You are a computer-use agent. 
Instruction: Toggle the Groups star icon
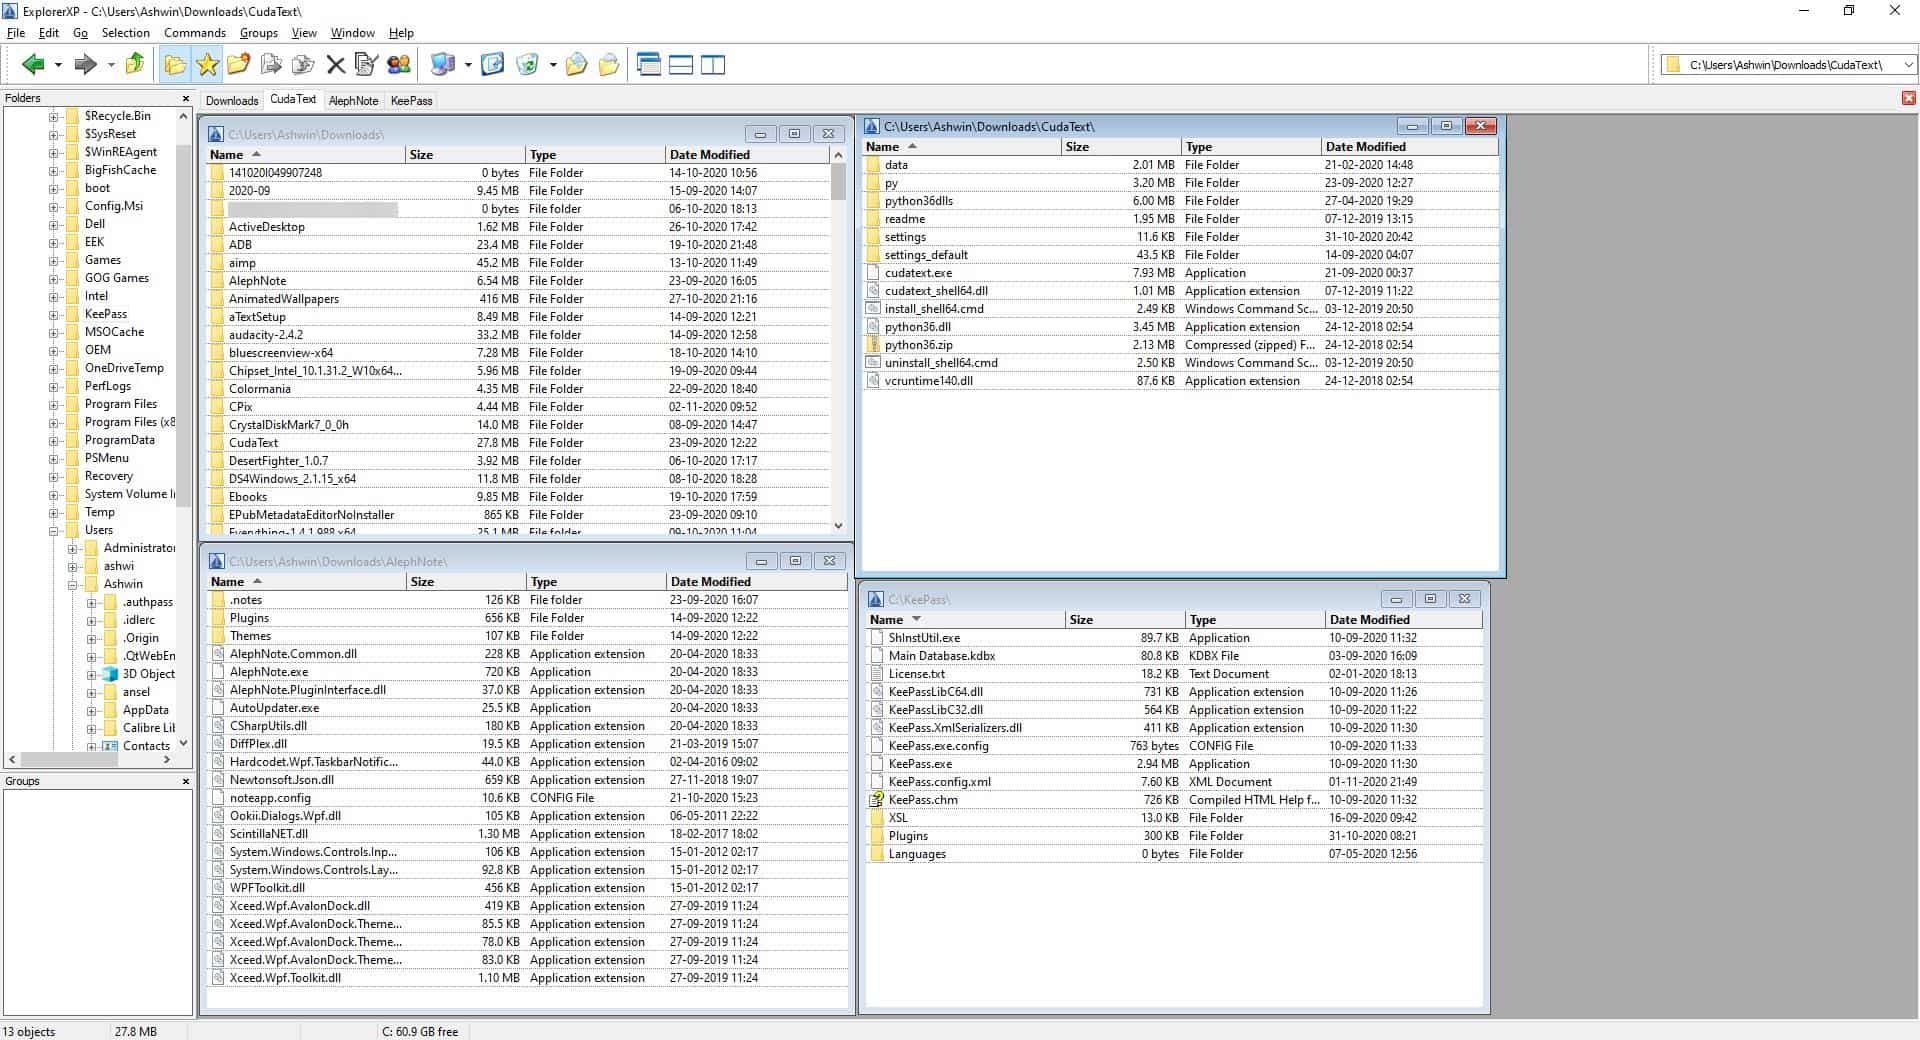tap(207, 65)
